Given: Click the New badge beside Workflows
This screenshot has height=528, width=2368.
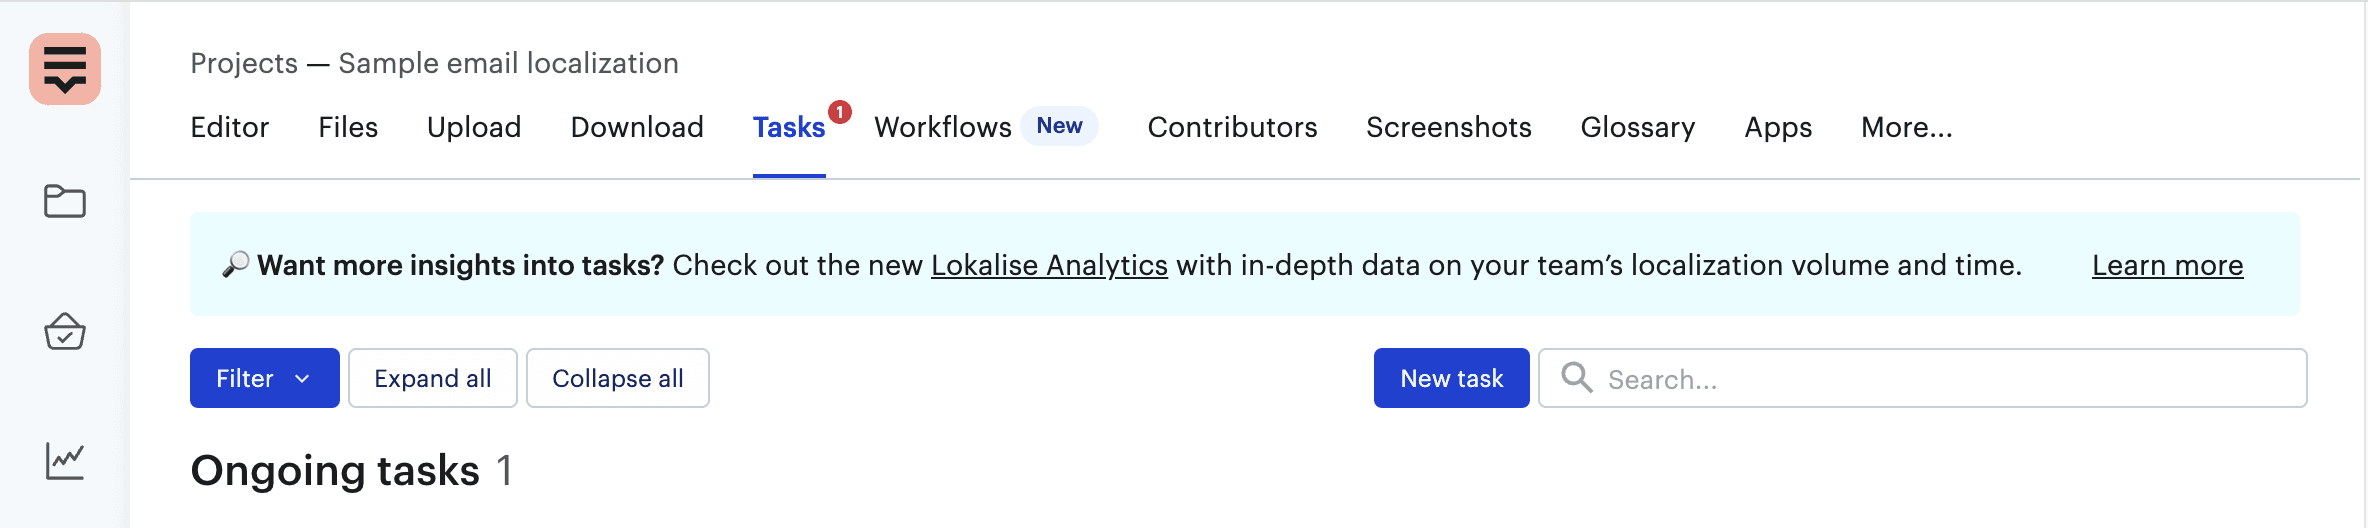Looking at the screenshot, I should tap(1059, 126).
